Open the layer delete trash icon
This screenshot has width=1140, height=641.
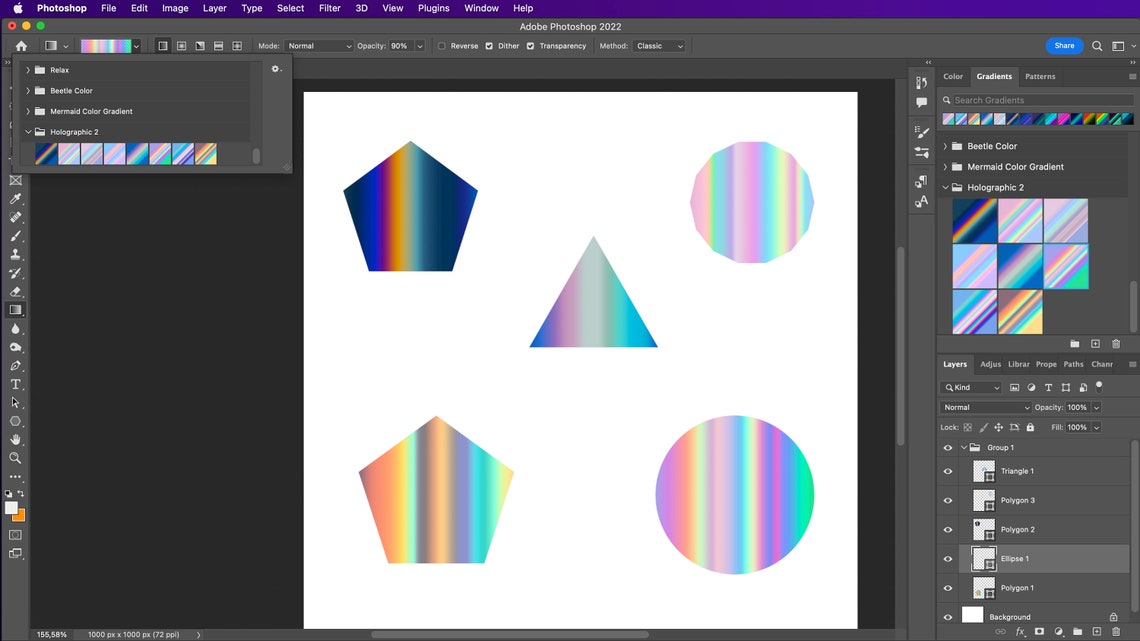pos(1116,632)
